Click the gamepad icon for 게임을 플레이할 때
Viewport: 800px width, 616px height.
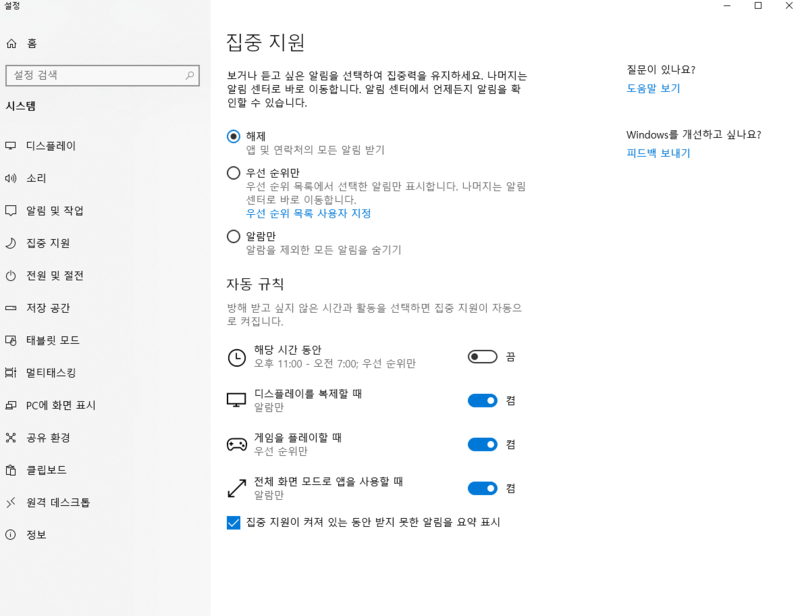tap(236, 445)
